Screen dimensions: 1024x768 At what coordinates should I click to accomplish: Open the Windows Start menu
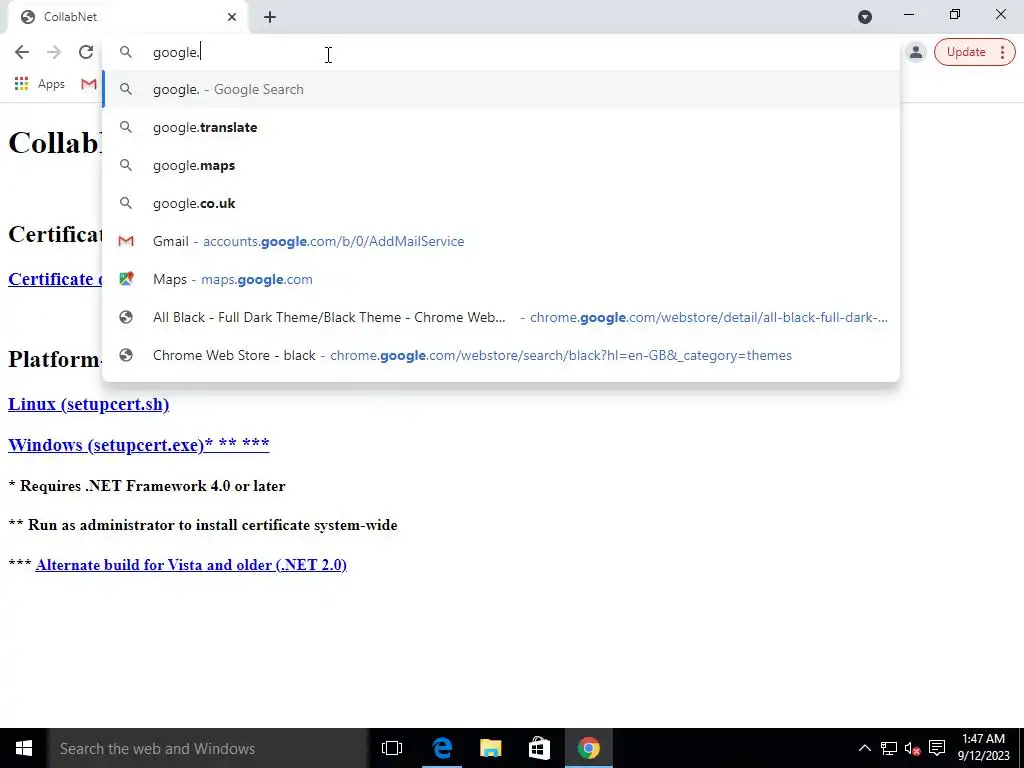click(24, 748)
